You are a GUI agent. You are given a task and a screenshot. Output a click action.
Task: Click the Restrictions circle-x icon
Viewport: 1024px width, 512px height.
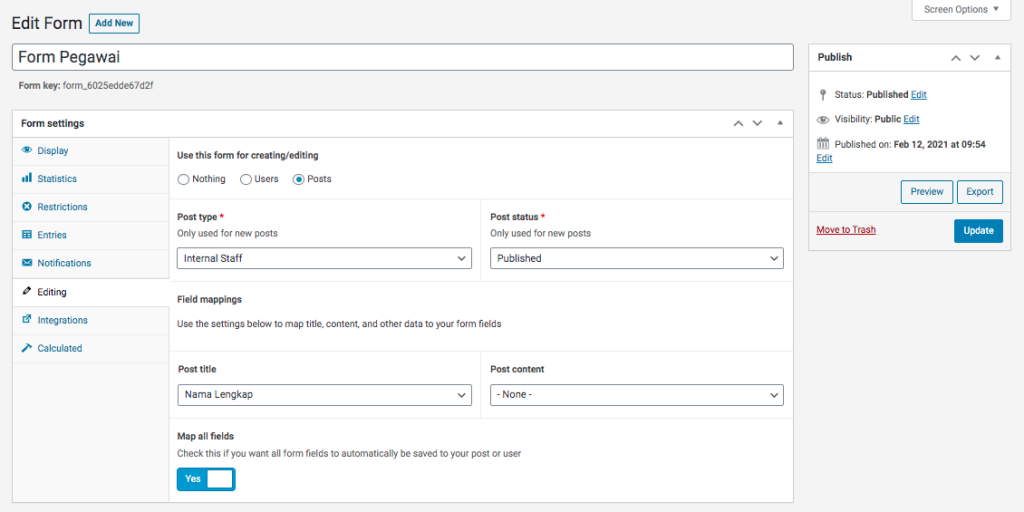click(27, 207)
